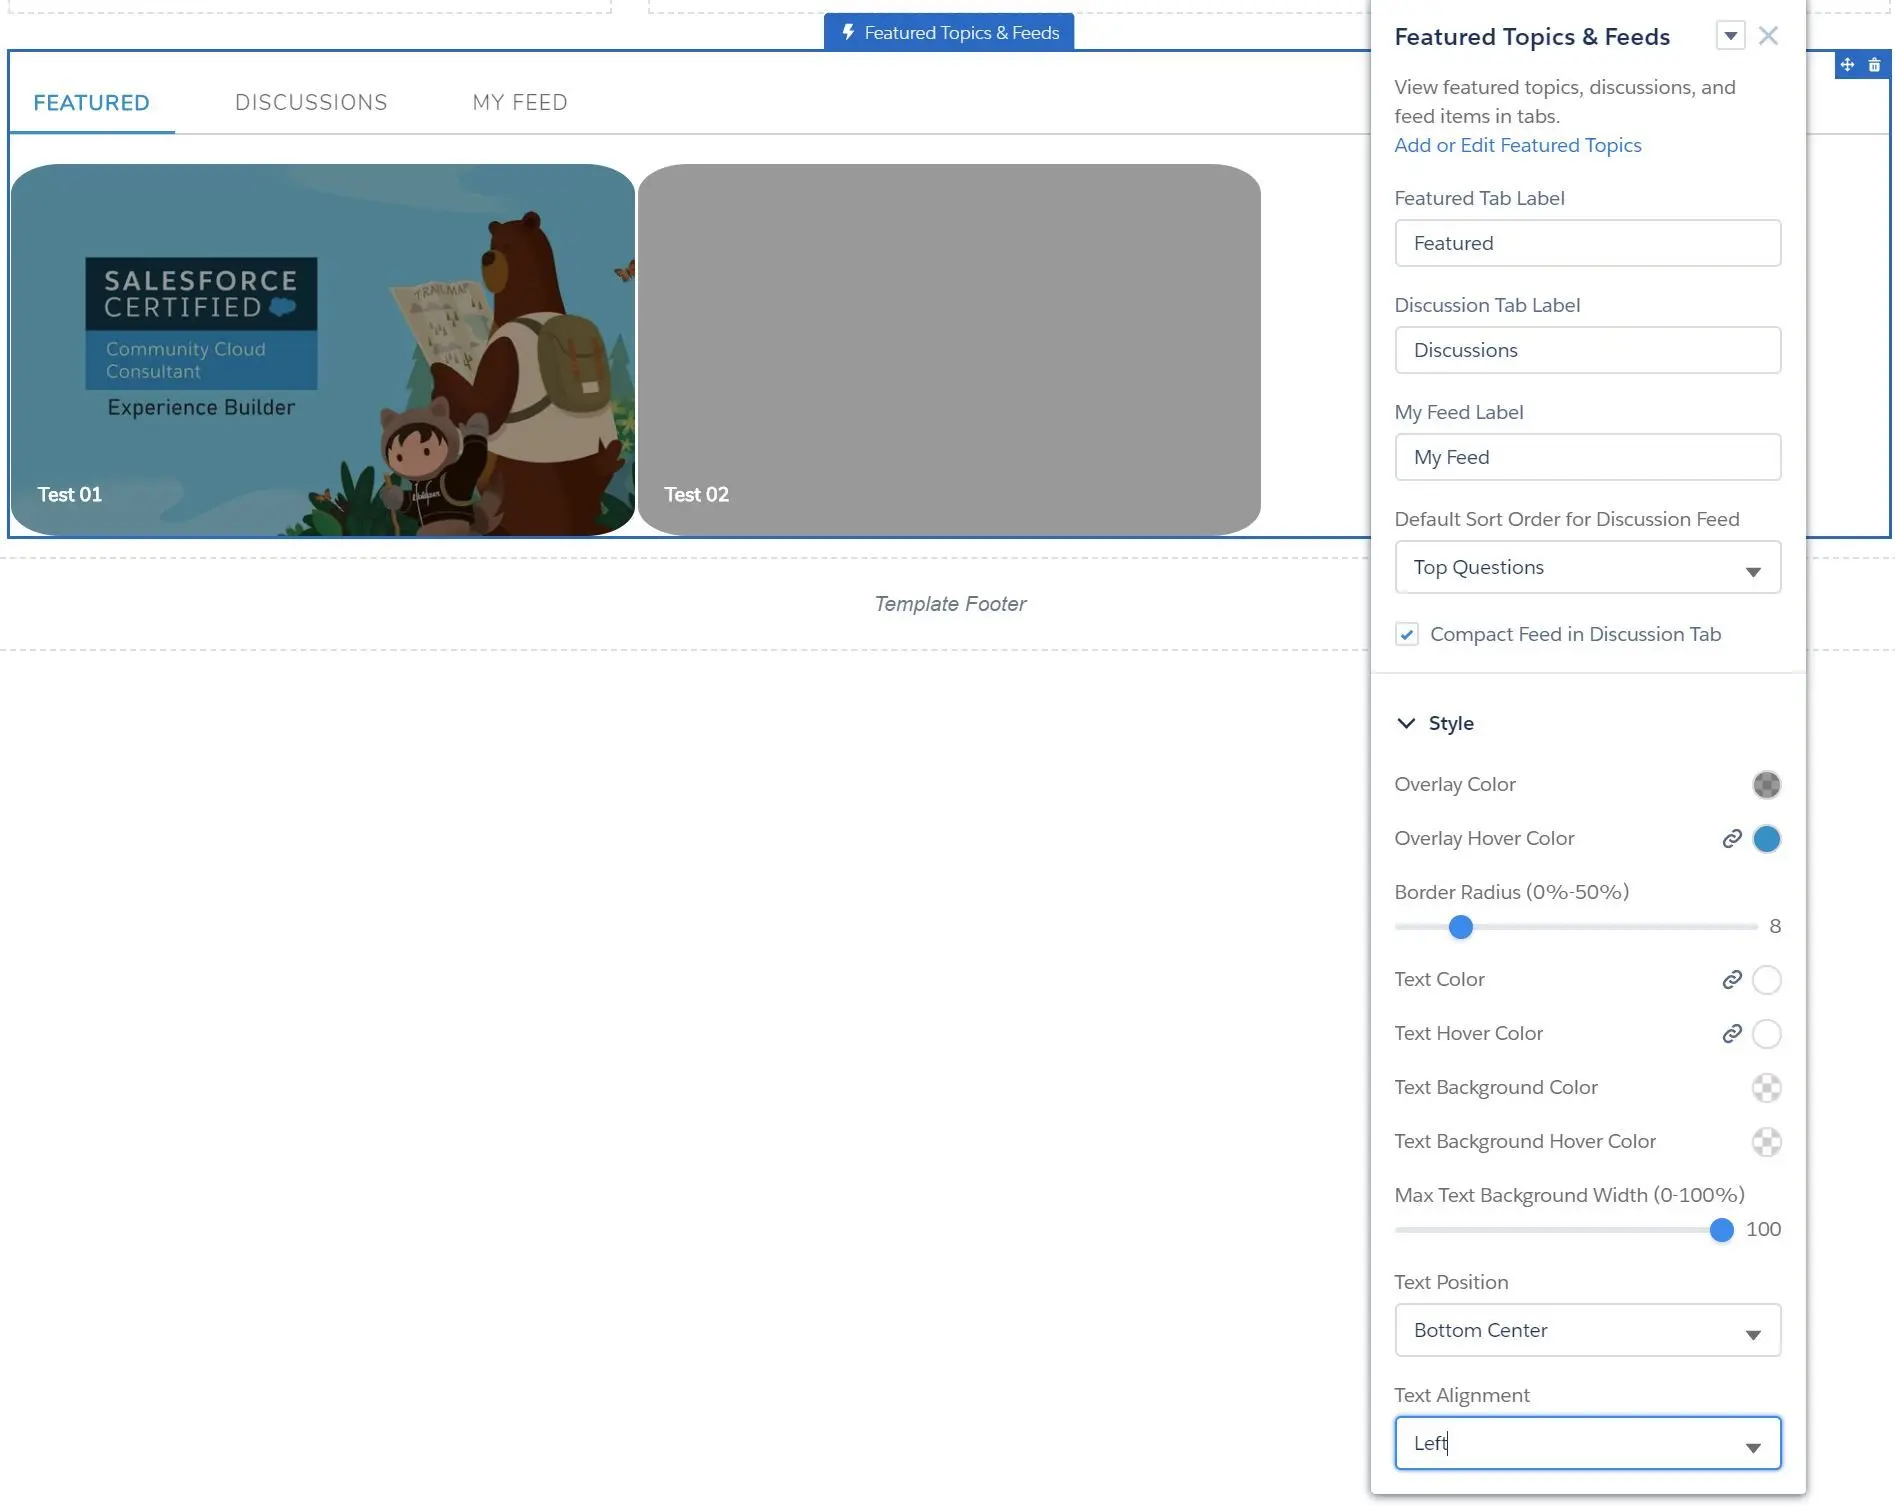Open Add or Edit Featured Topics link
1895x1506 pixels.
(x=1517, y=145)
